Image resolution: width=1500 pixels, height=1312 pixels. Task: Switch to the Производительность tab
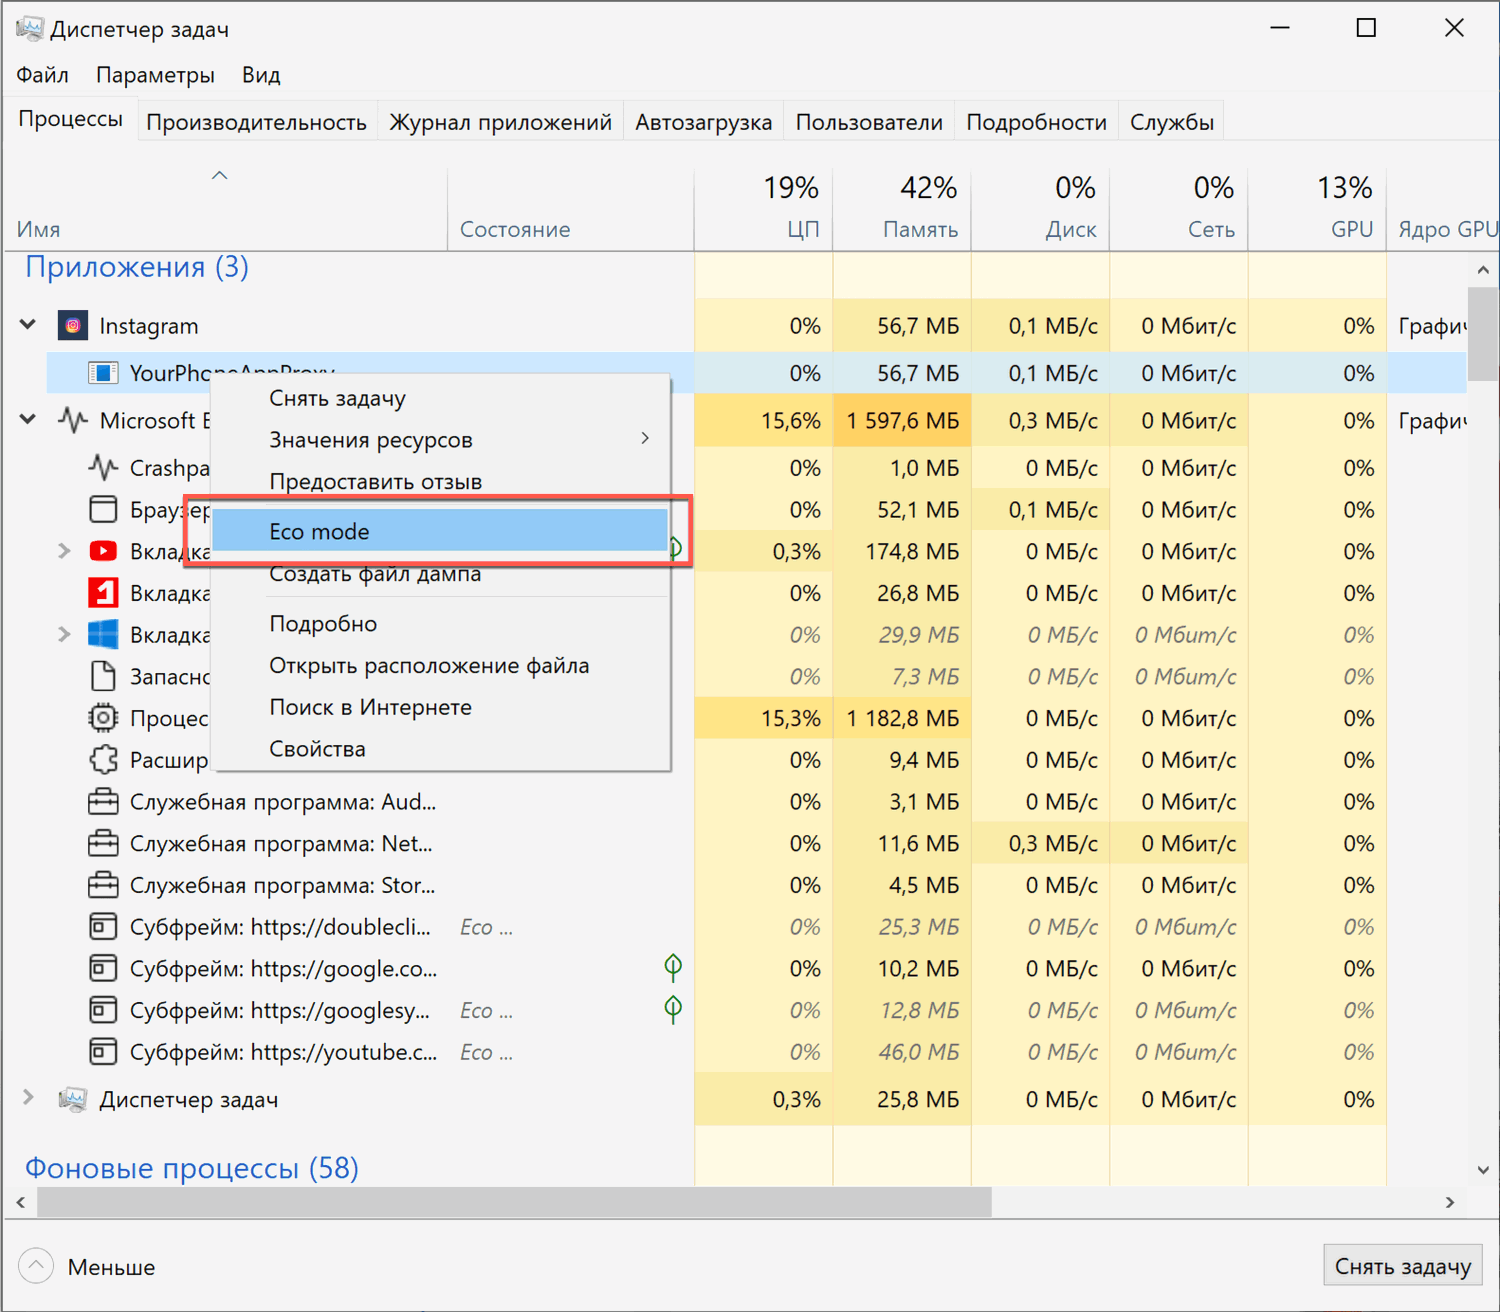tap(256, 122)
